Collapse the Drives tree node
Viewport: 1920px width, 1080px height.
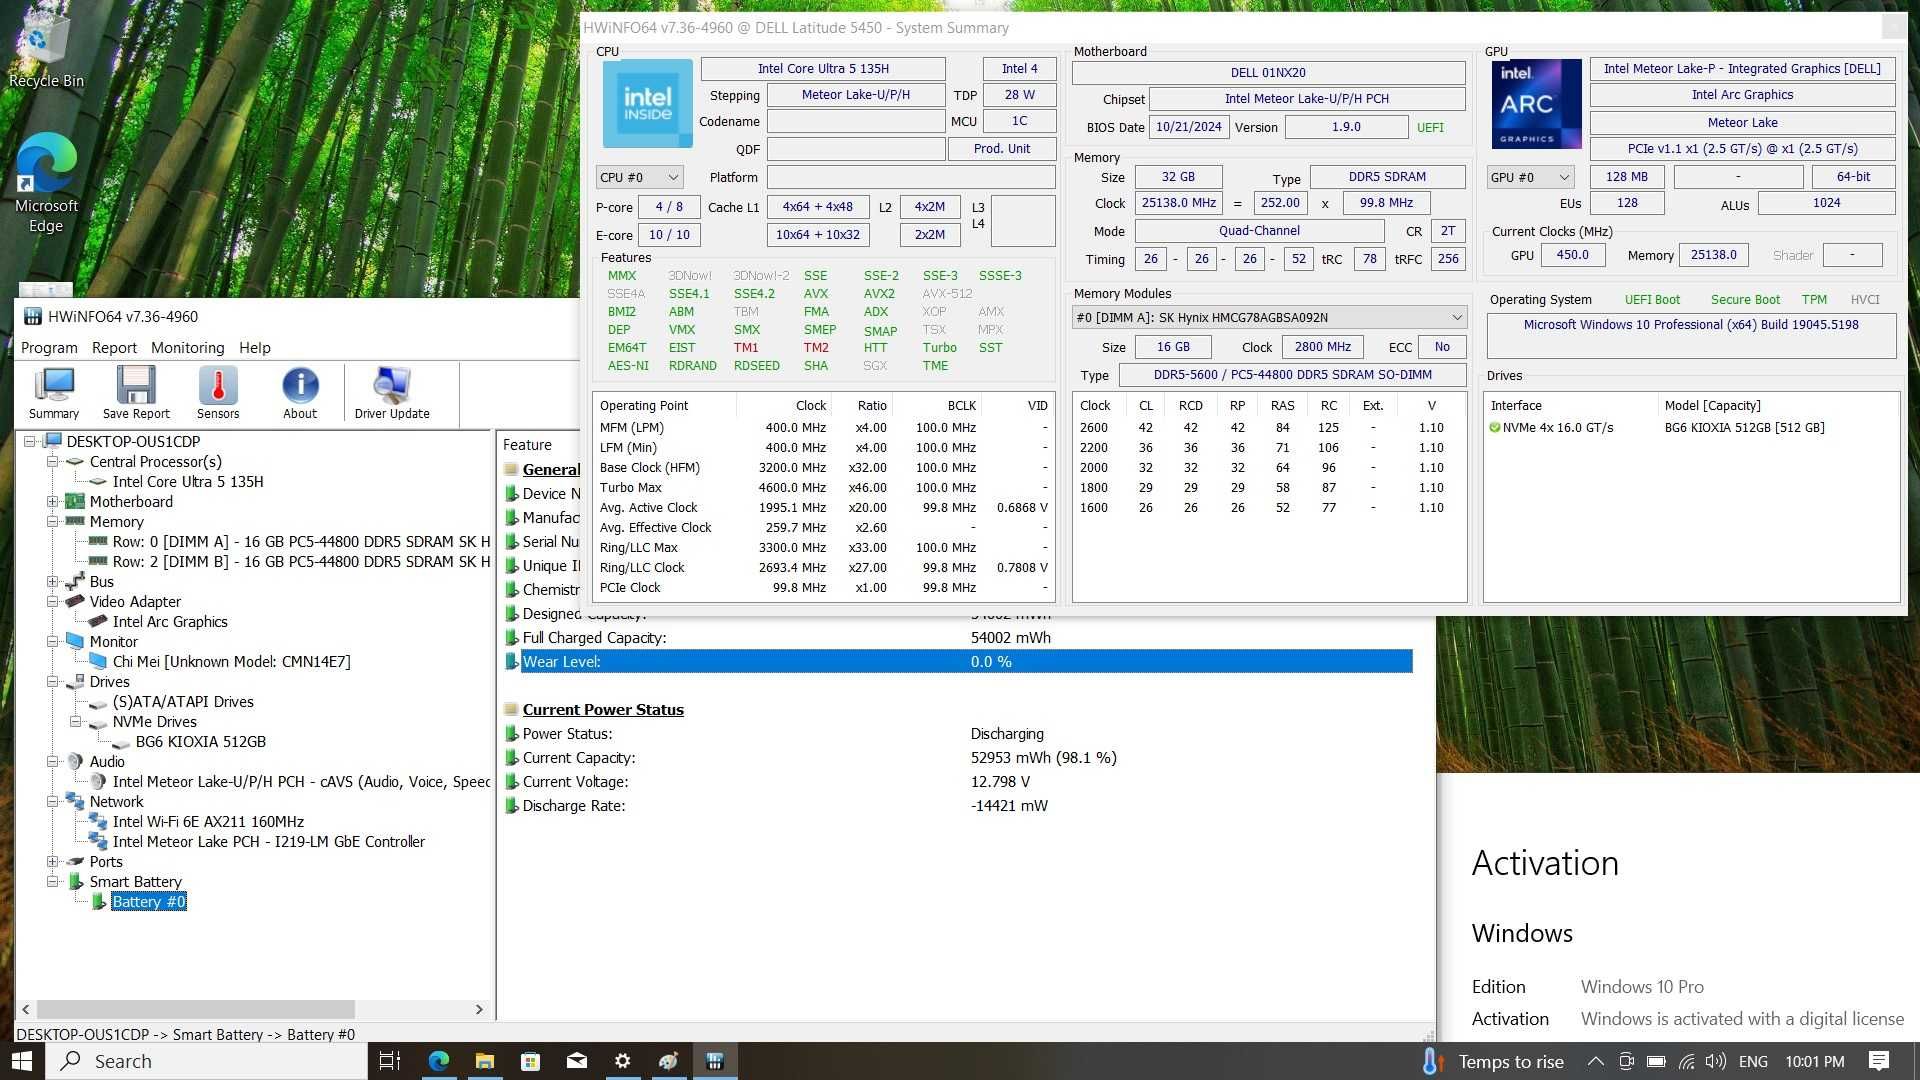coord(52,681)
